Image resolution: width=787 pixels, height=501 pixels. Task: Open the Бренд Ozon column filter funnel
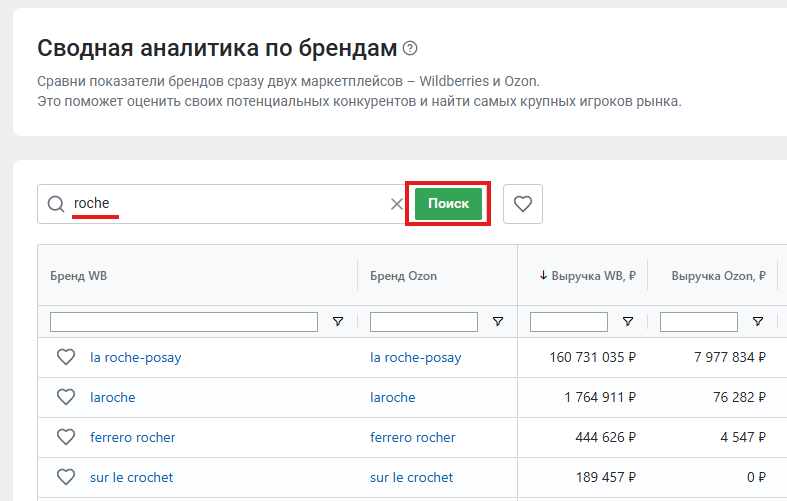[x=497, y=321]
